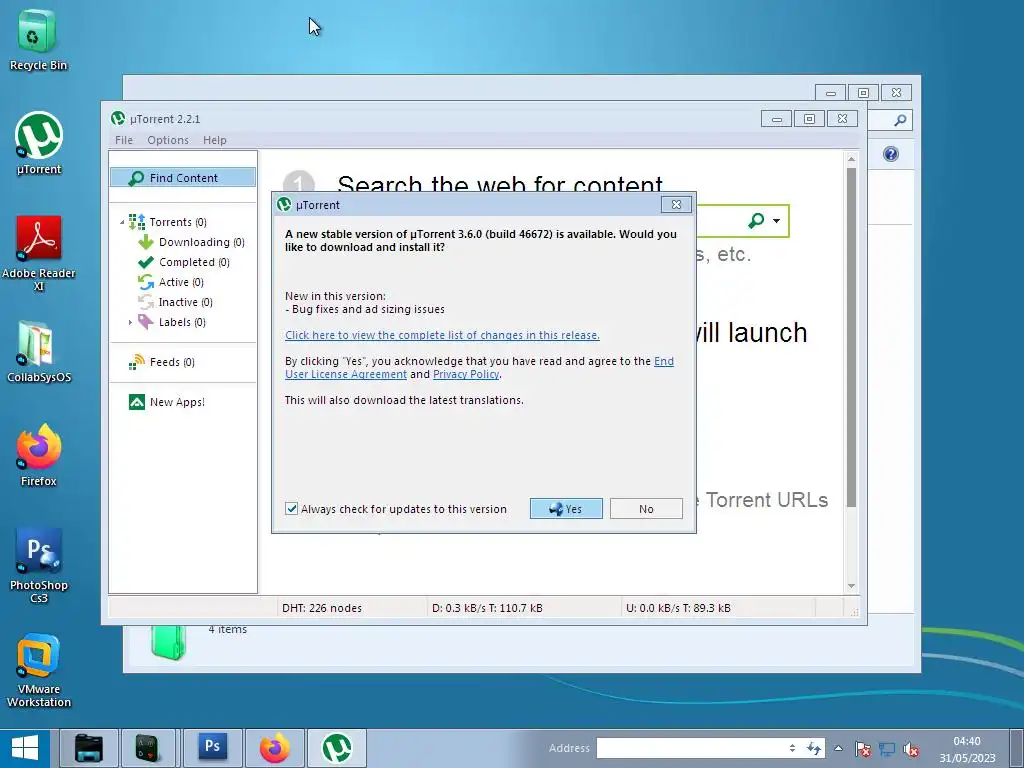
Task: Open the file manager taskbar icon
Action: (x=89, y=748)
